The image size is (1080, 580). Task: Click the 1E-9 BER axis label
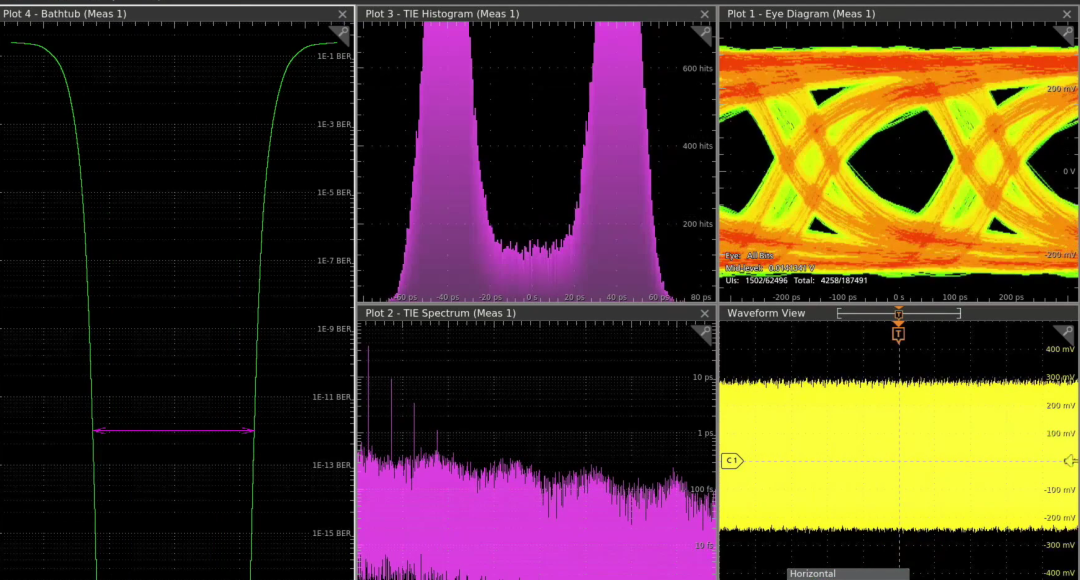pyautogui.click(x=334, y=329)
